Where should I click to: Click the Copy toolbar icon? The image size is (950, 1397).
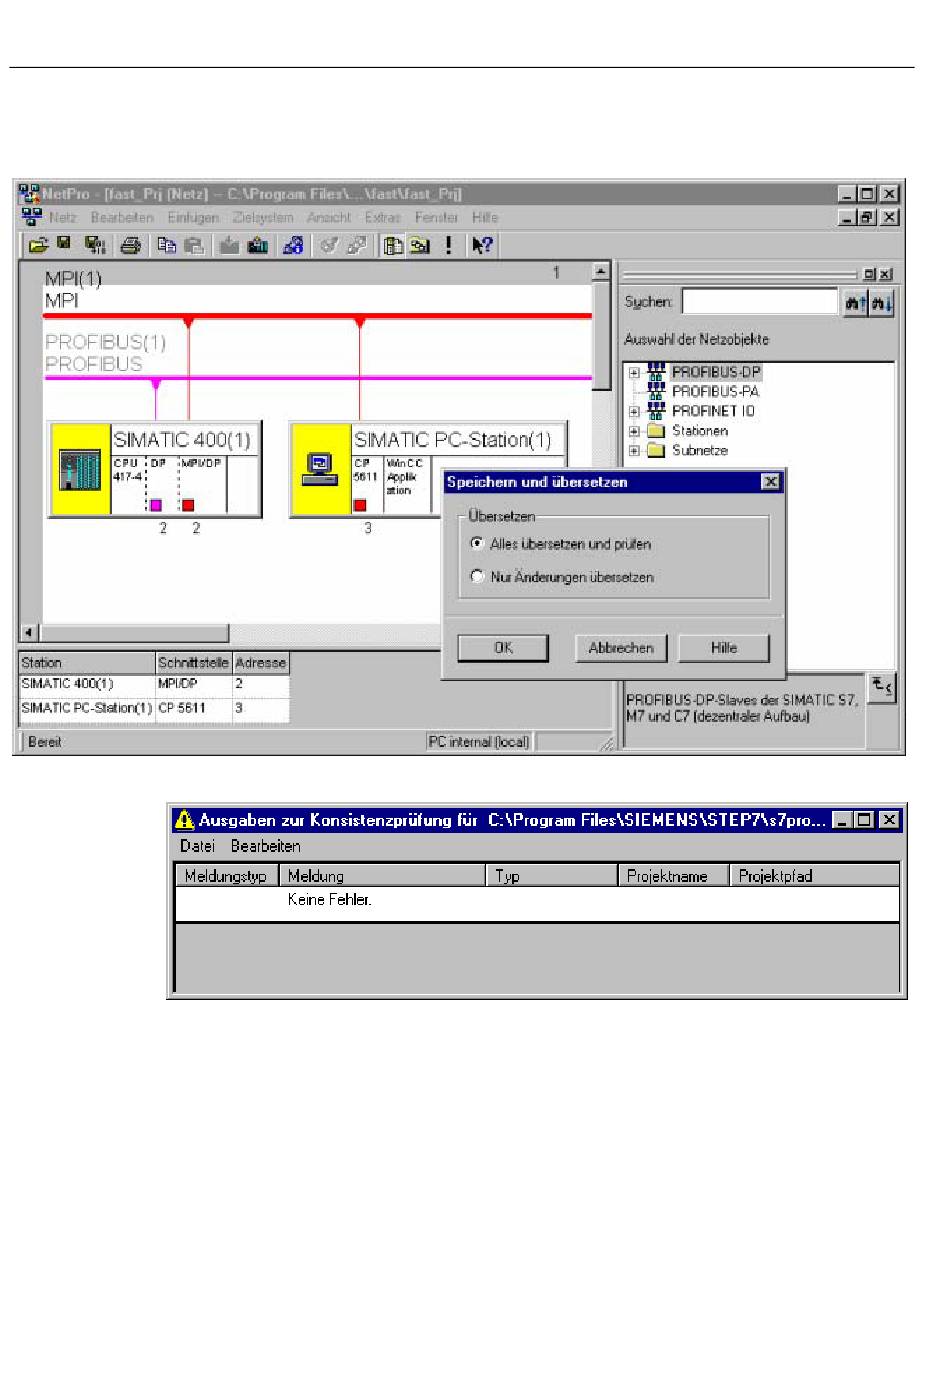(167, 245)
